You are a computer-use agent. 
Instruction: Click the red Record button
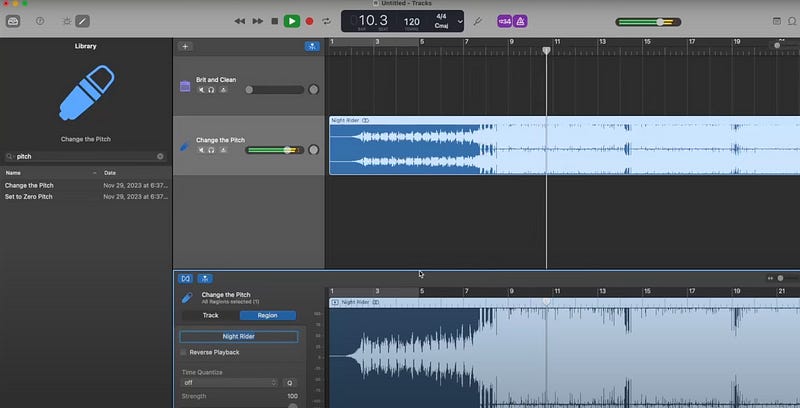pos(309,20)
